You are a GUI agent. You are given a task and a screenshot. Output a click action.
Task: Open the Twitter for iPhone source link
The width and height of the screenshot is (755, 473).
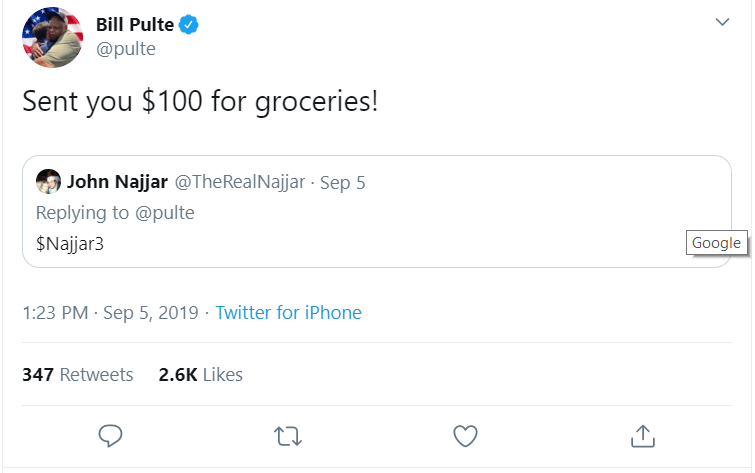288,313
